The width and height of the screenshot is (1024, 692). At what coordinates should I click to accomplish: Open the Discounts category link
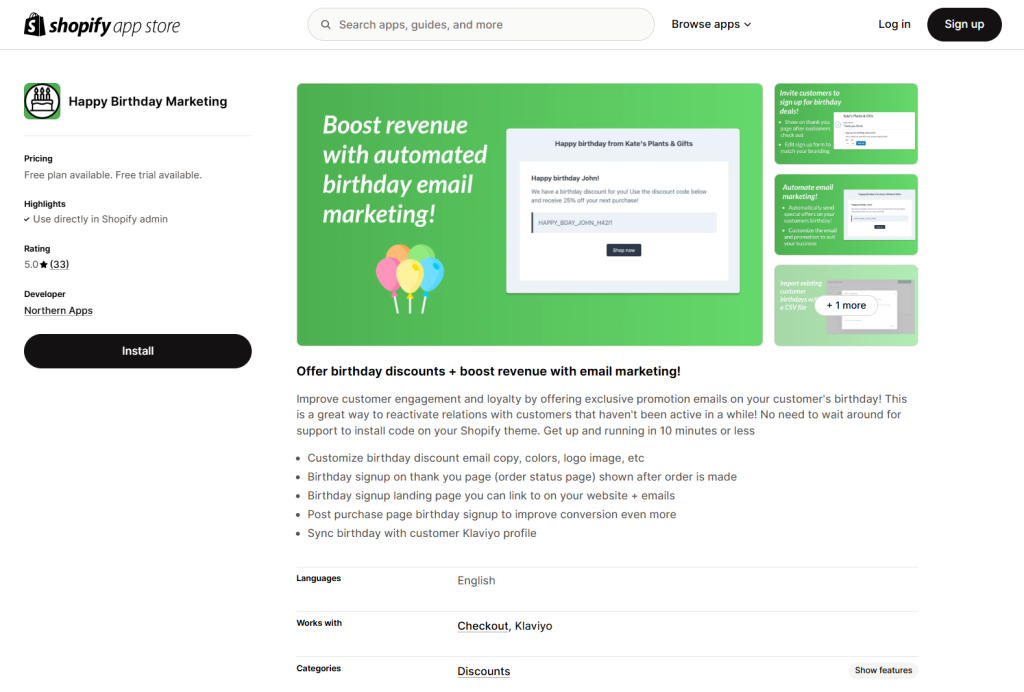pos(484,671)
